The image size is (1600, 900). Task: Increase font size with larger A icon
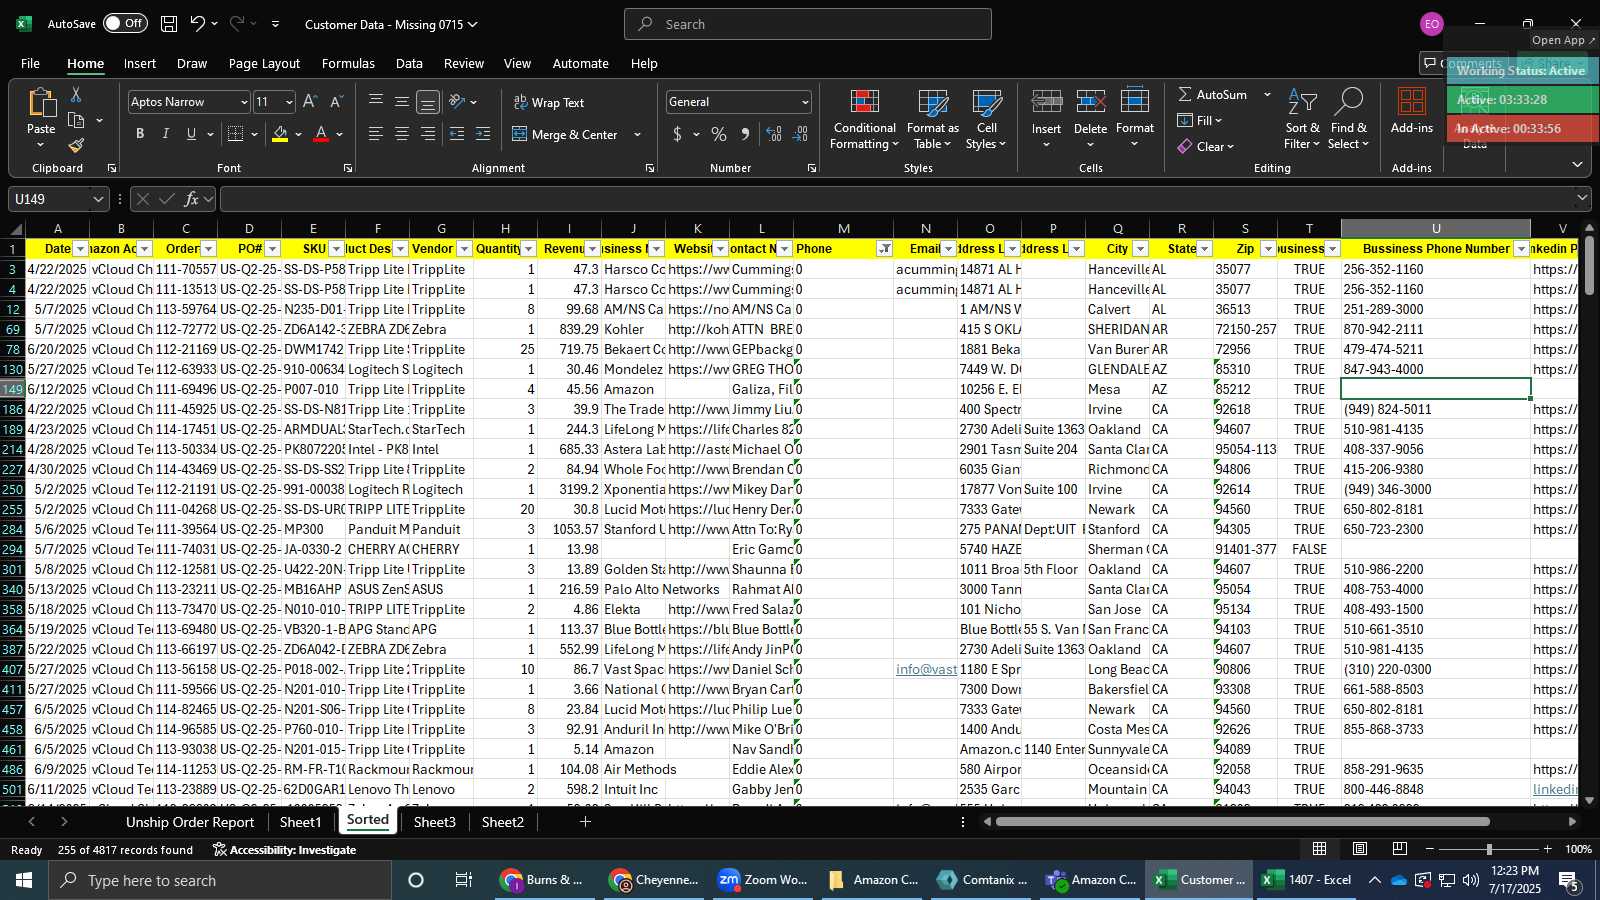(x=310, y=102)
